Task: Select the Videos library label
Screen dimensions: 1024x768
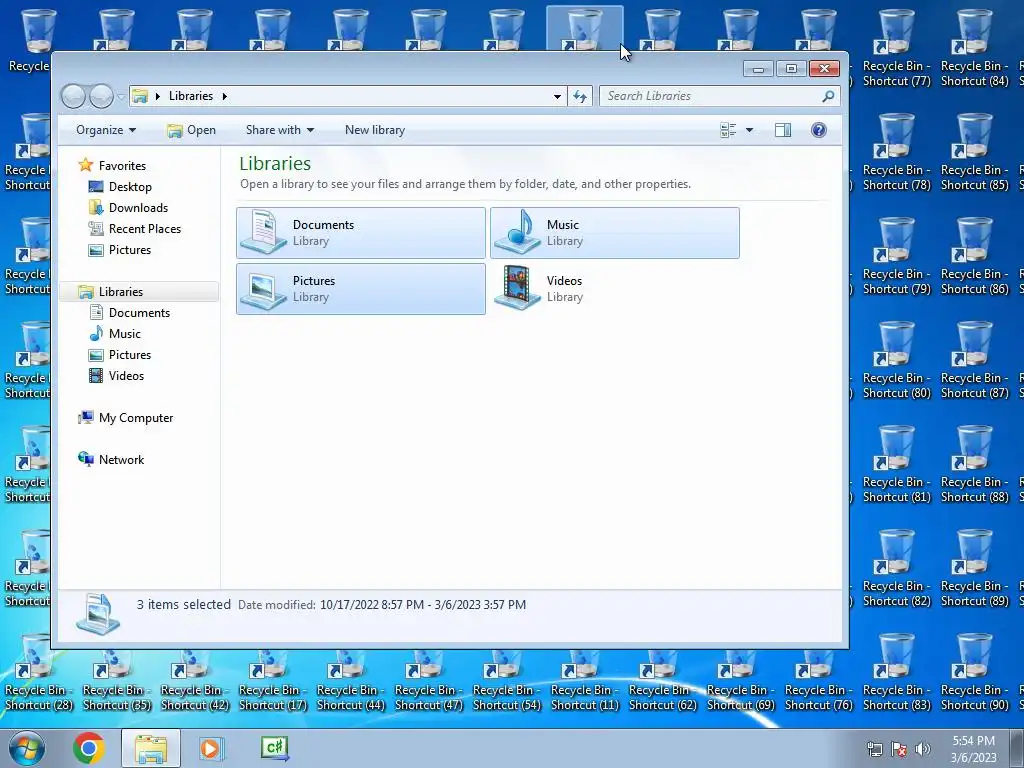Action: pyautogui.click(x=564, y=281)
